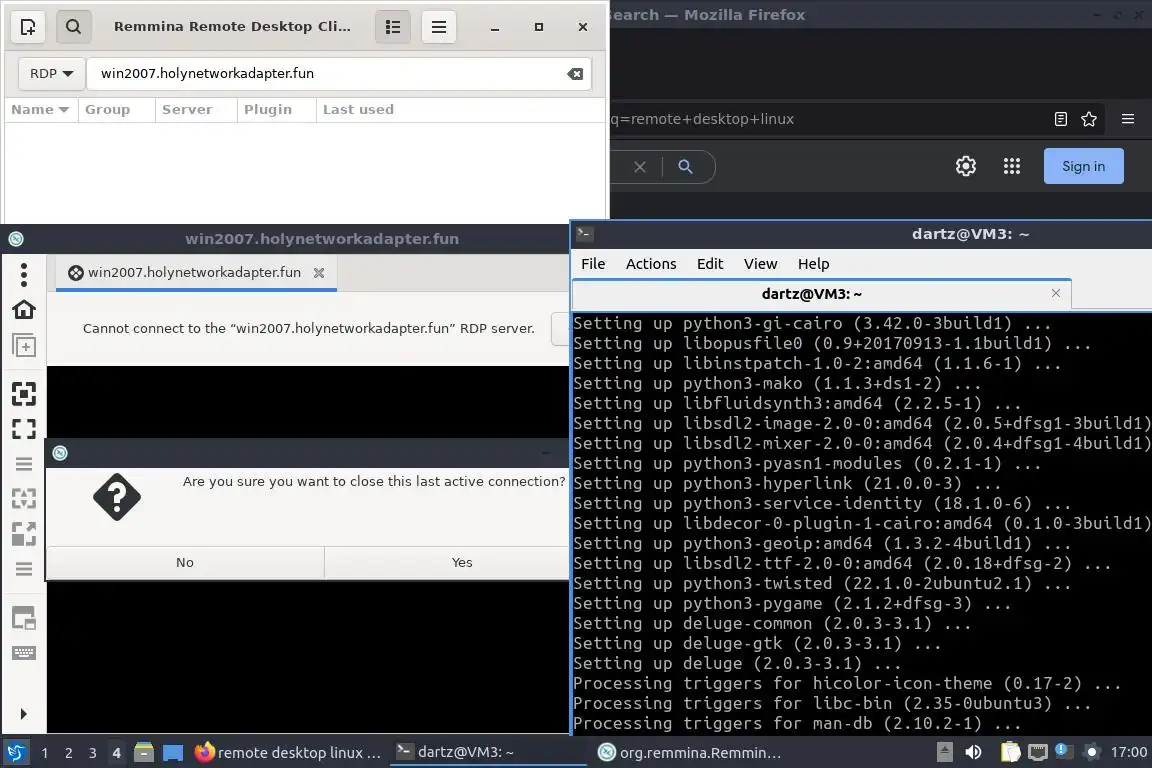Open Google settings gear icon

965,166
